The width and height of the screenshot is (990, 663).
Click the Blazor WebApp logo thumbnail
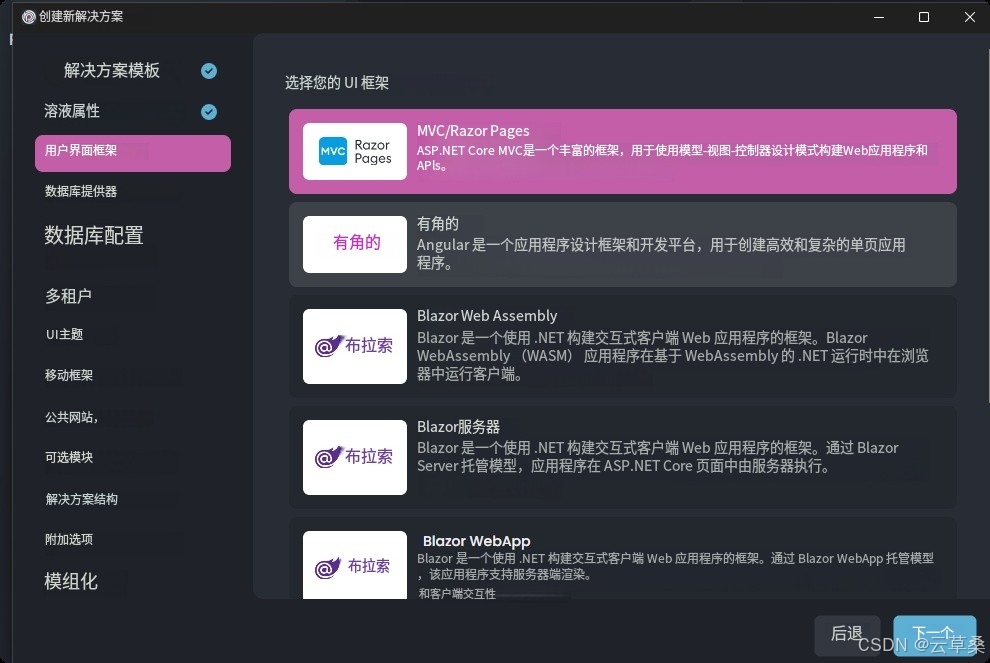(355, 565)
